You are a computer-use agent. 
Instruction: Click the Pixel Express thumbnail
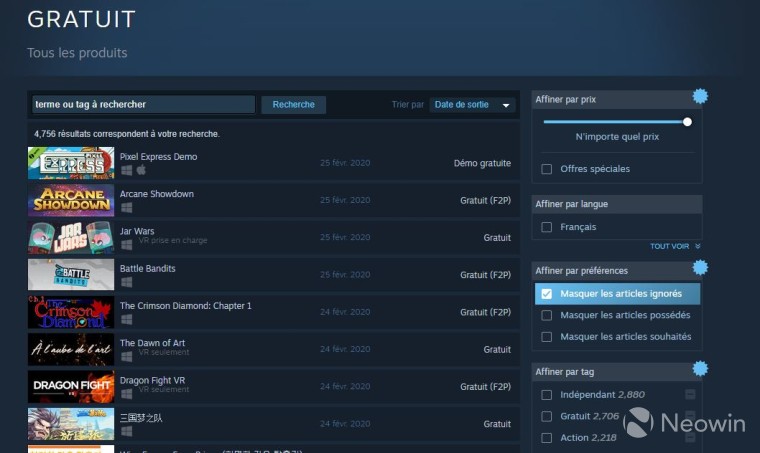[71, 163]
